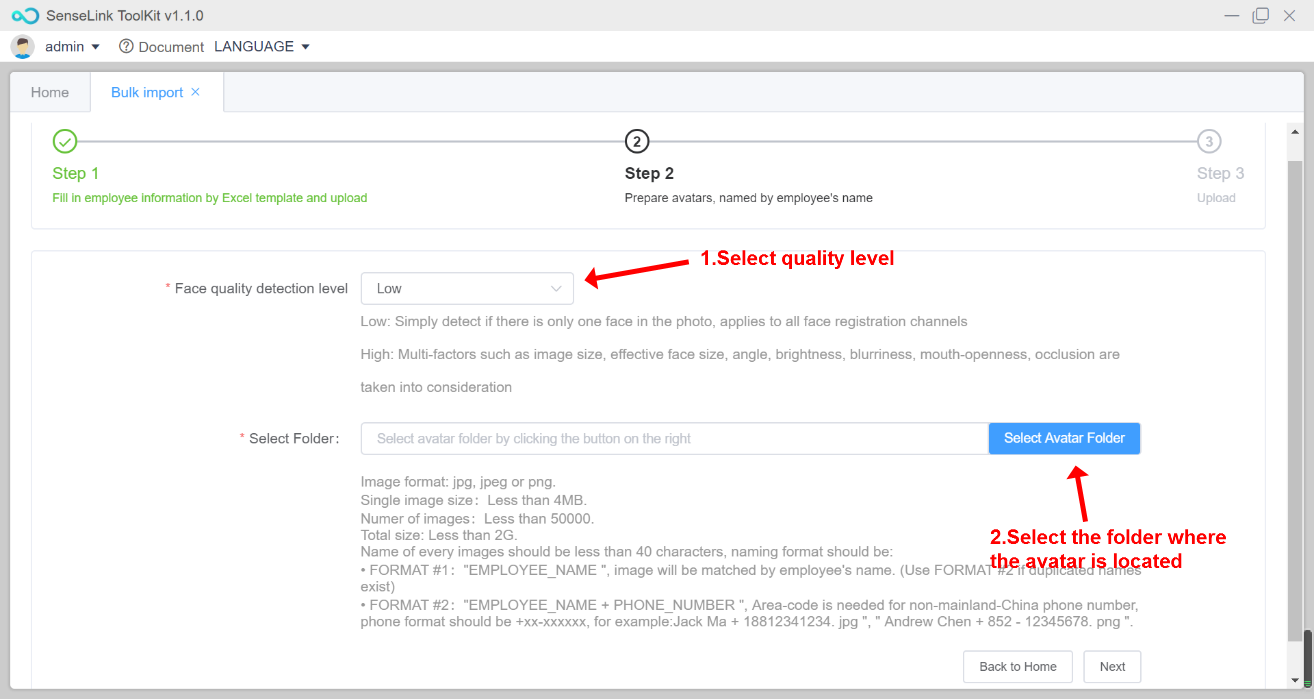
Task: Close the Bulk import tab
Action: click(196, 92)
